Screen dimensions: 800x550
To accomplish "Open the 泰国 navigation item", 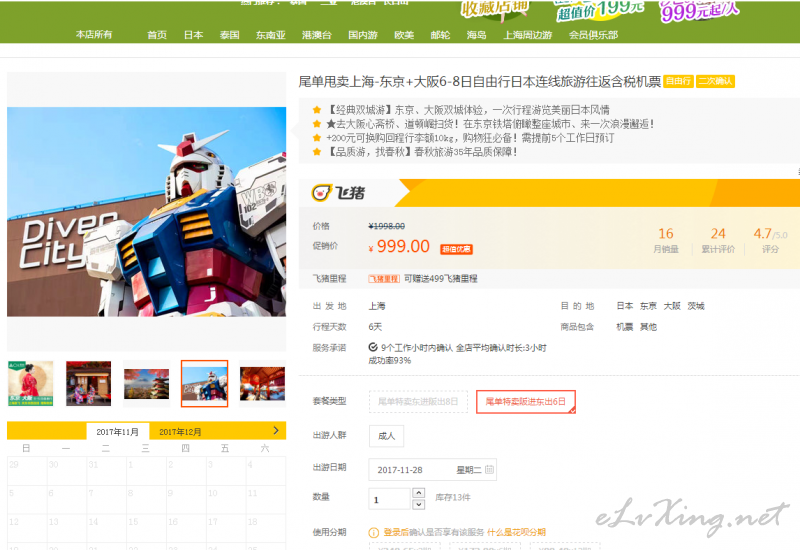I will click(230, 35).
